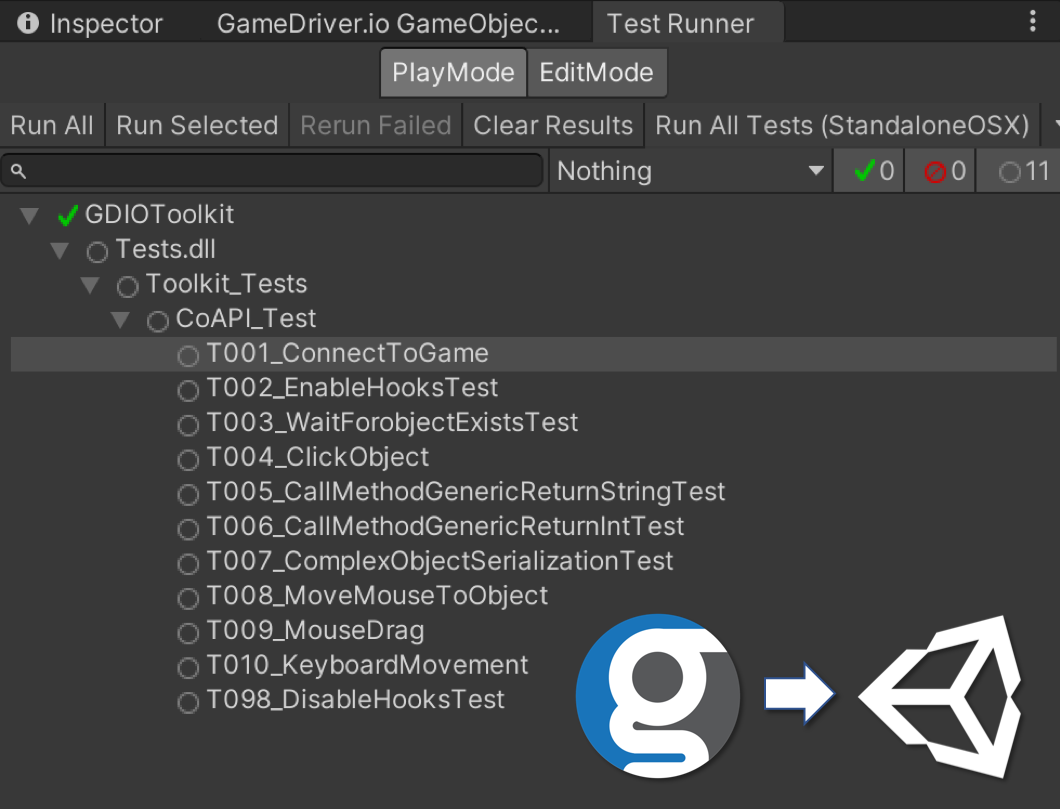Screen dimensions: 1060x809
Task: Toggle the failed tests filter
Action: pyautogui.click(x=940, y=171)
